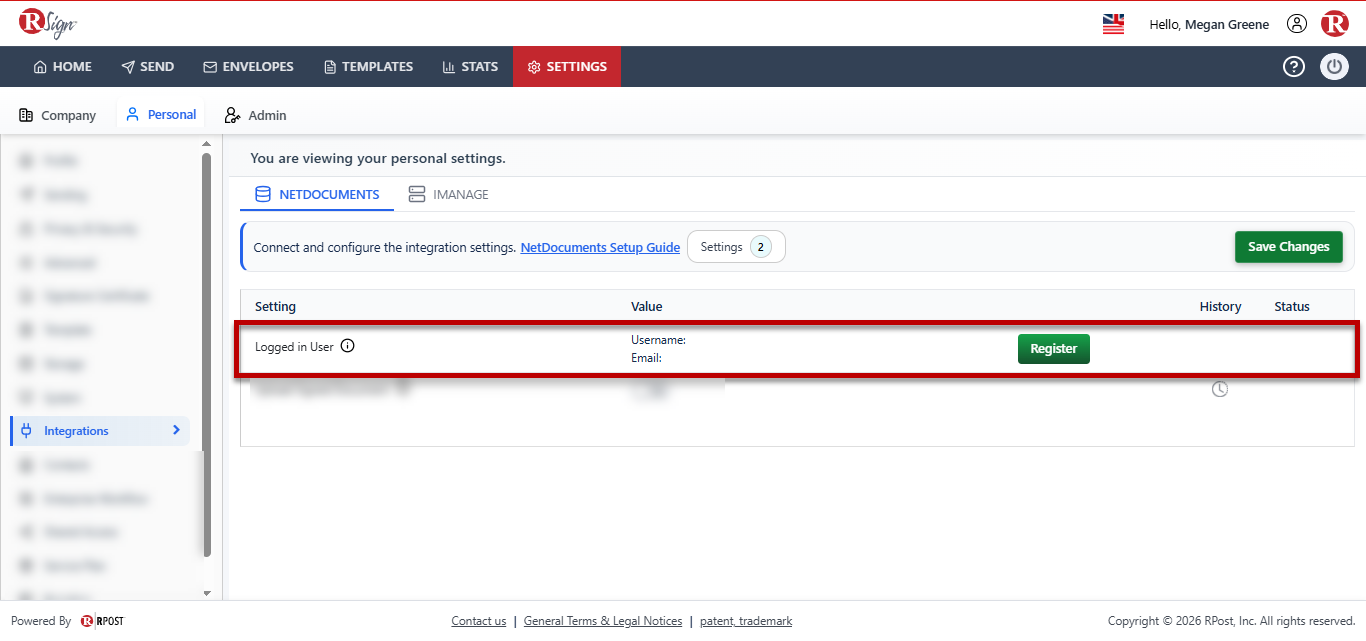
Task: Click the Status column header
Action: tap(1292, 306)
